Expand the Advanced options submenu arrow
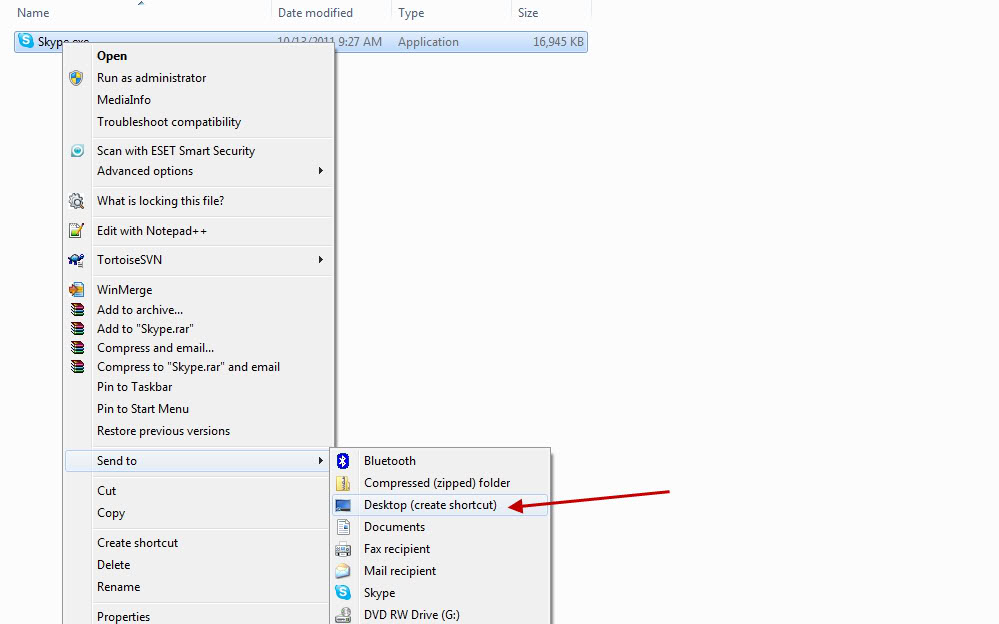The width and height of the screenshot is (999, 624). tap(320, 171)
